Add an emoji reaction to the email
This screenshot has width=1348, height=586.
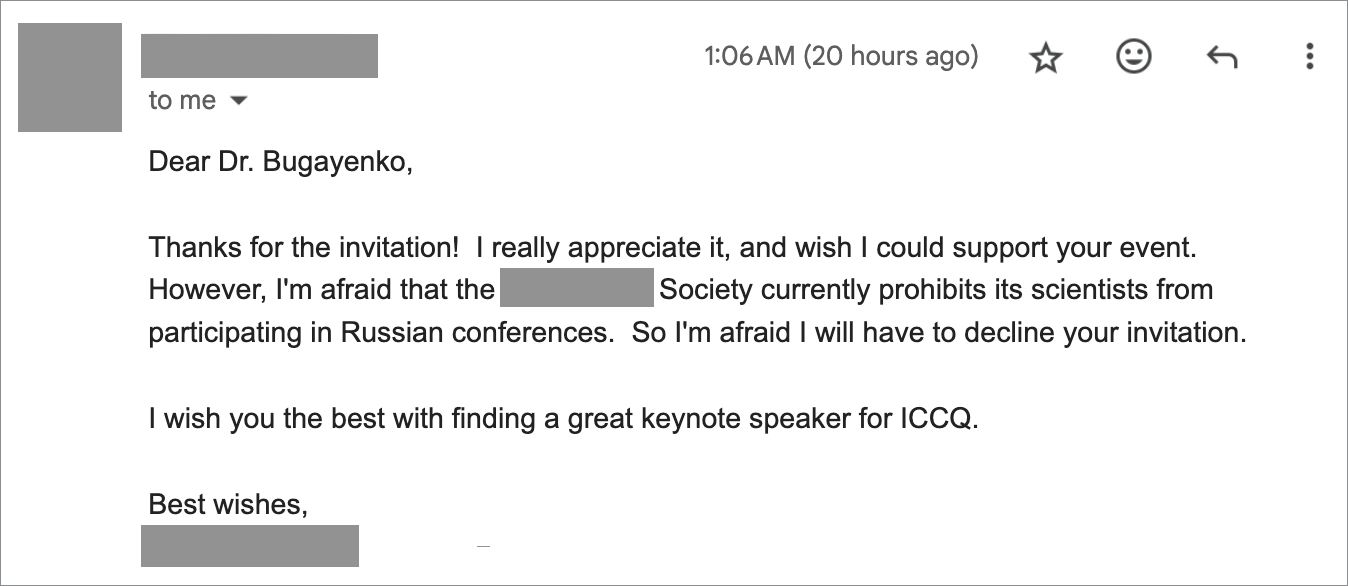pos(1134,56)
